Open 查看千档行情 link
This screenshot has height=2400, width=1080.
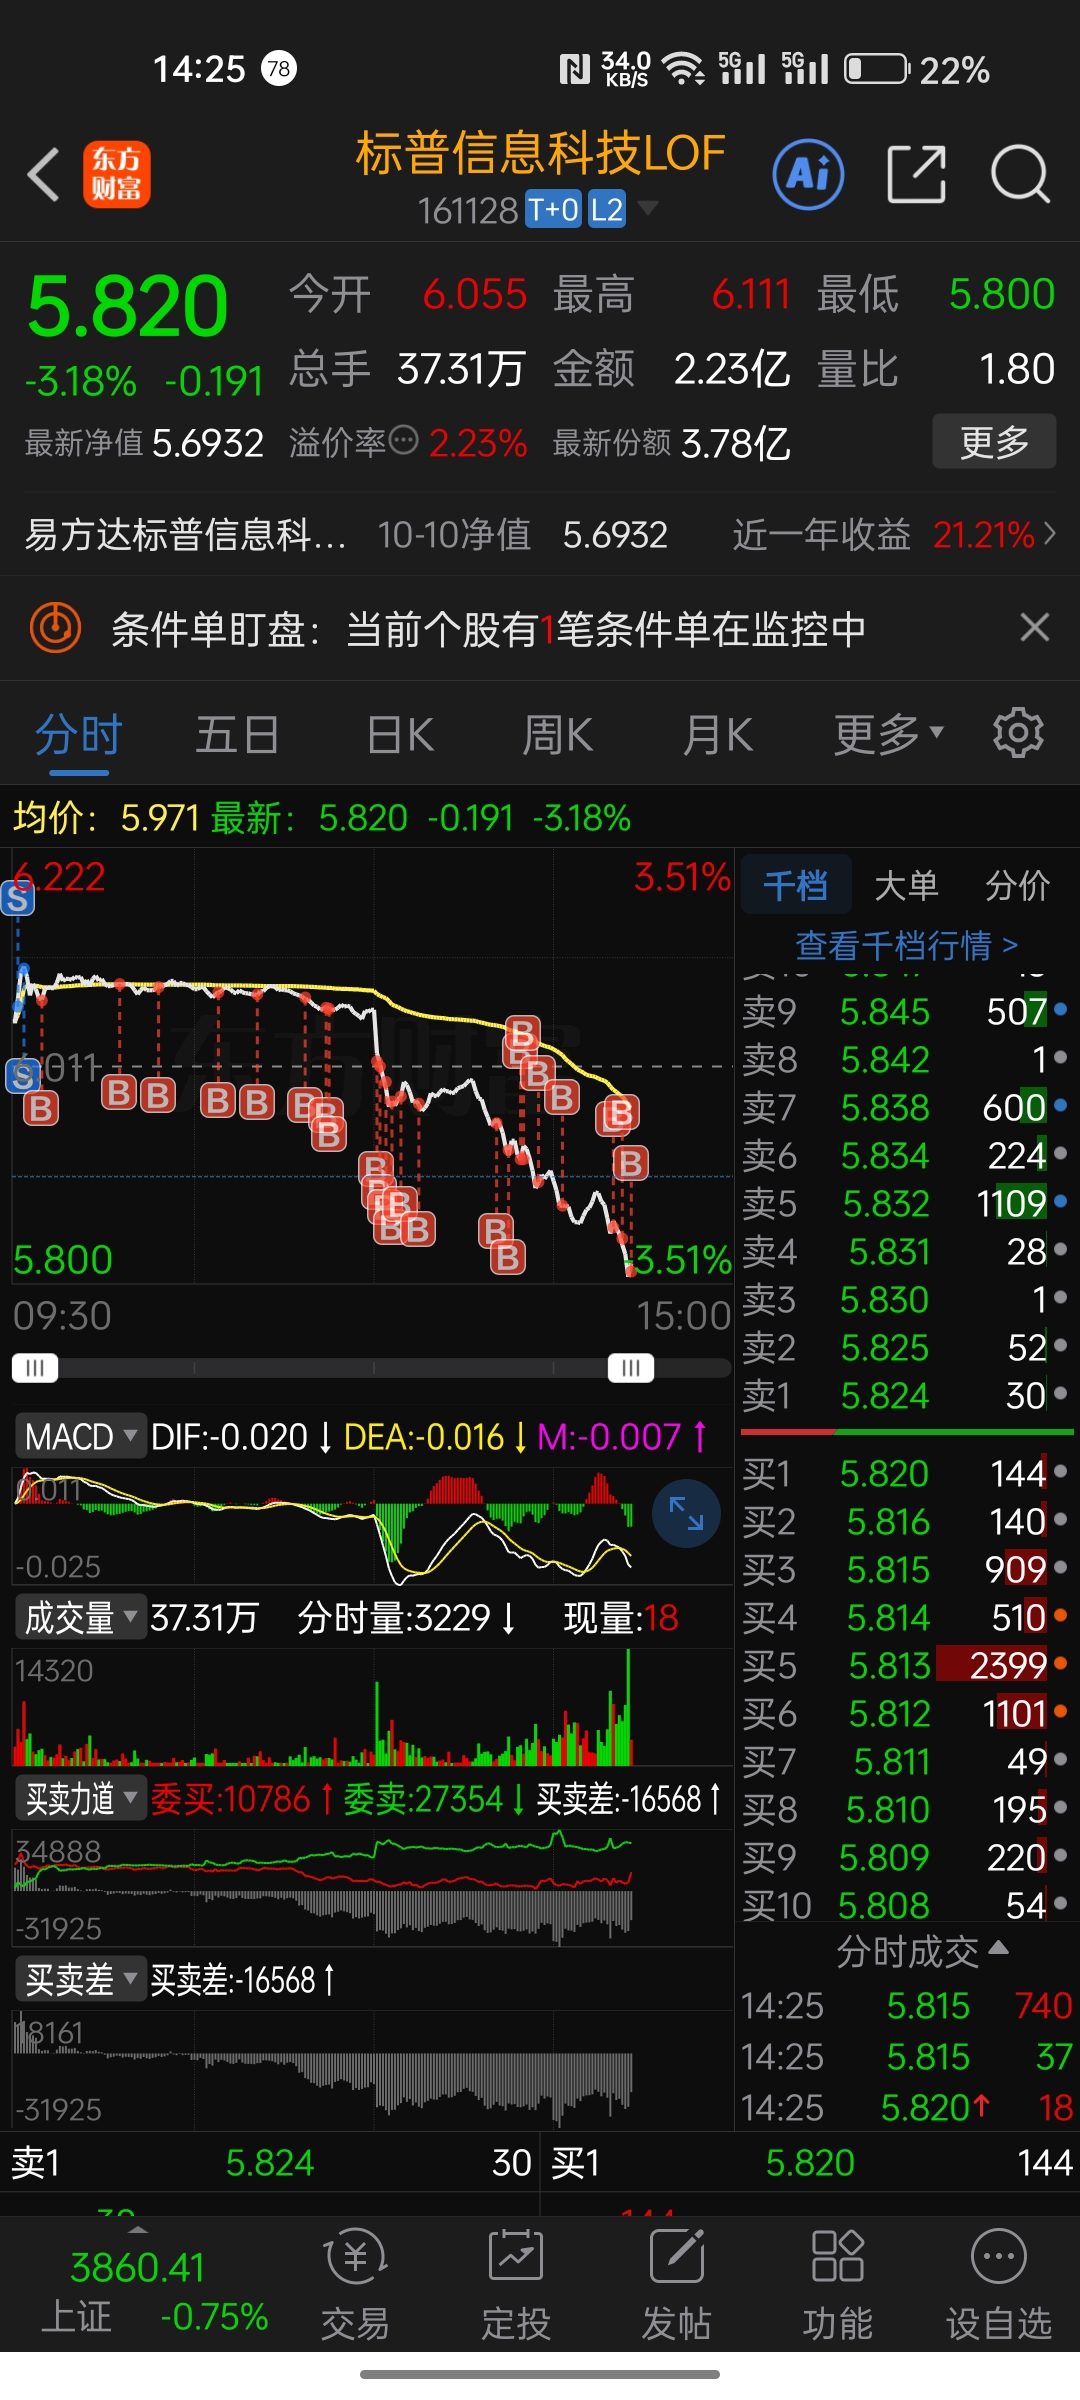[x=906, y=944]
